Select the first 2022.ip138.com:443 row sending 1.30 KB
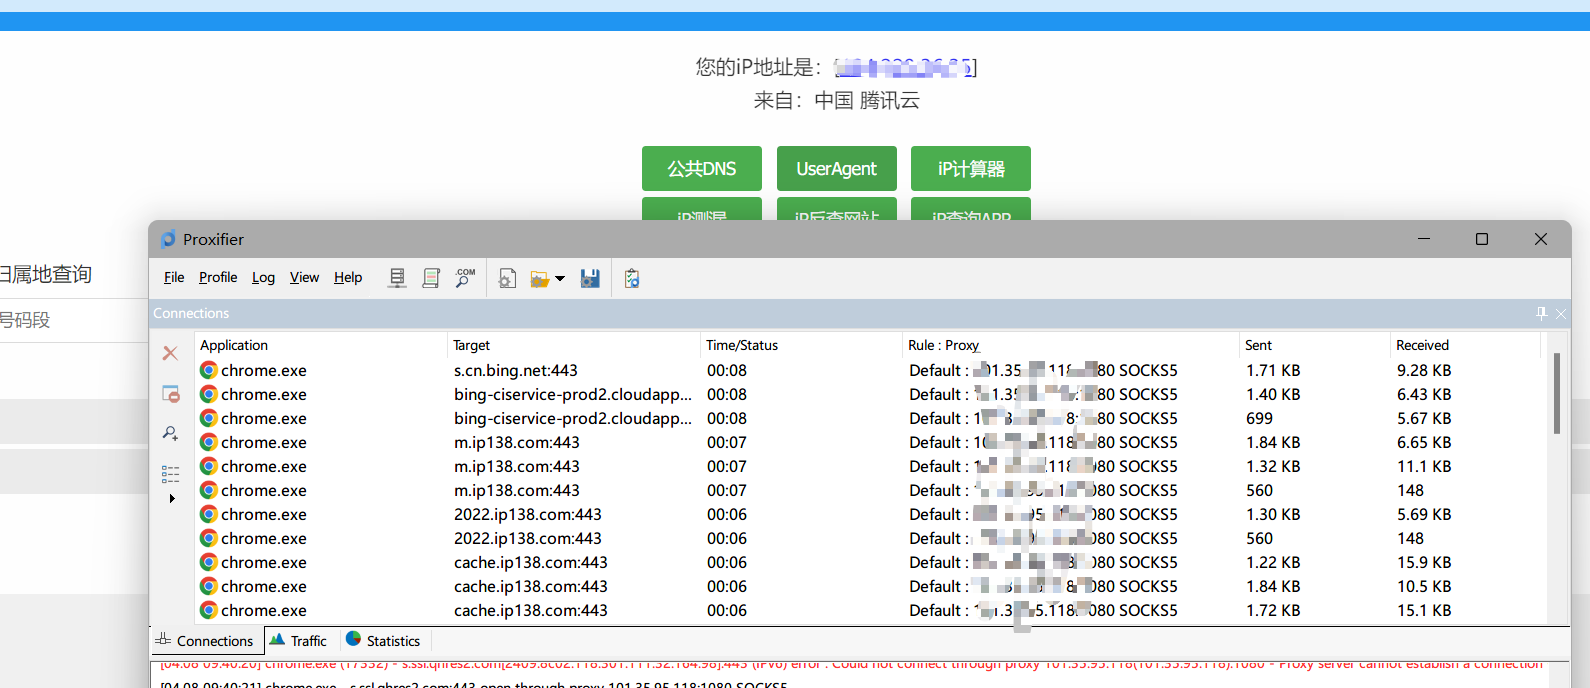 coord(868,514)
